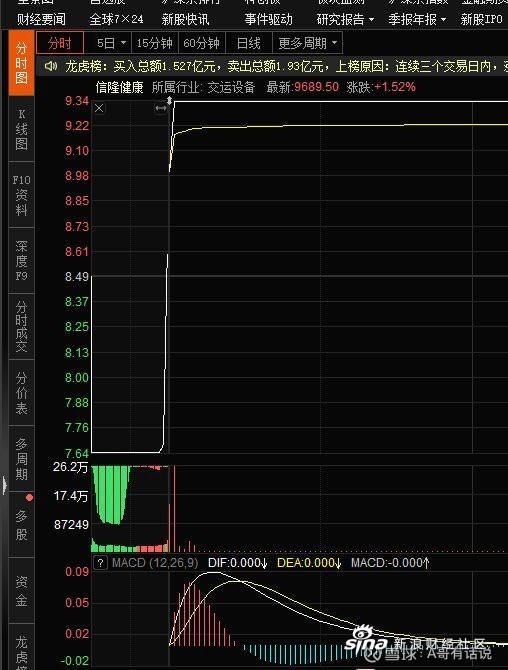Viewport: 508px width, 670px height.
Task: Switch chart to 15分钟 period
Action: [x=154, y=43]
